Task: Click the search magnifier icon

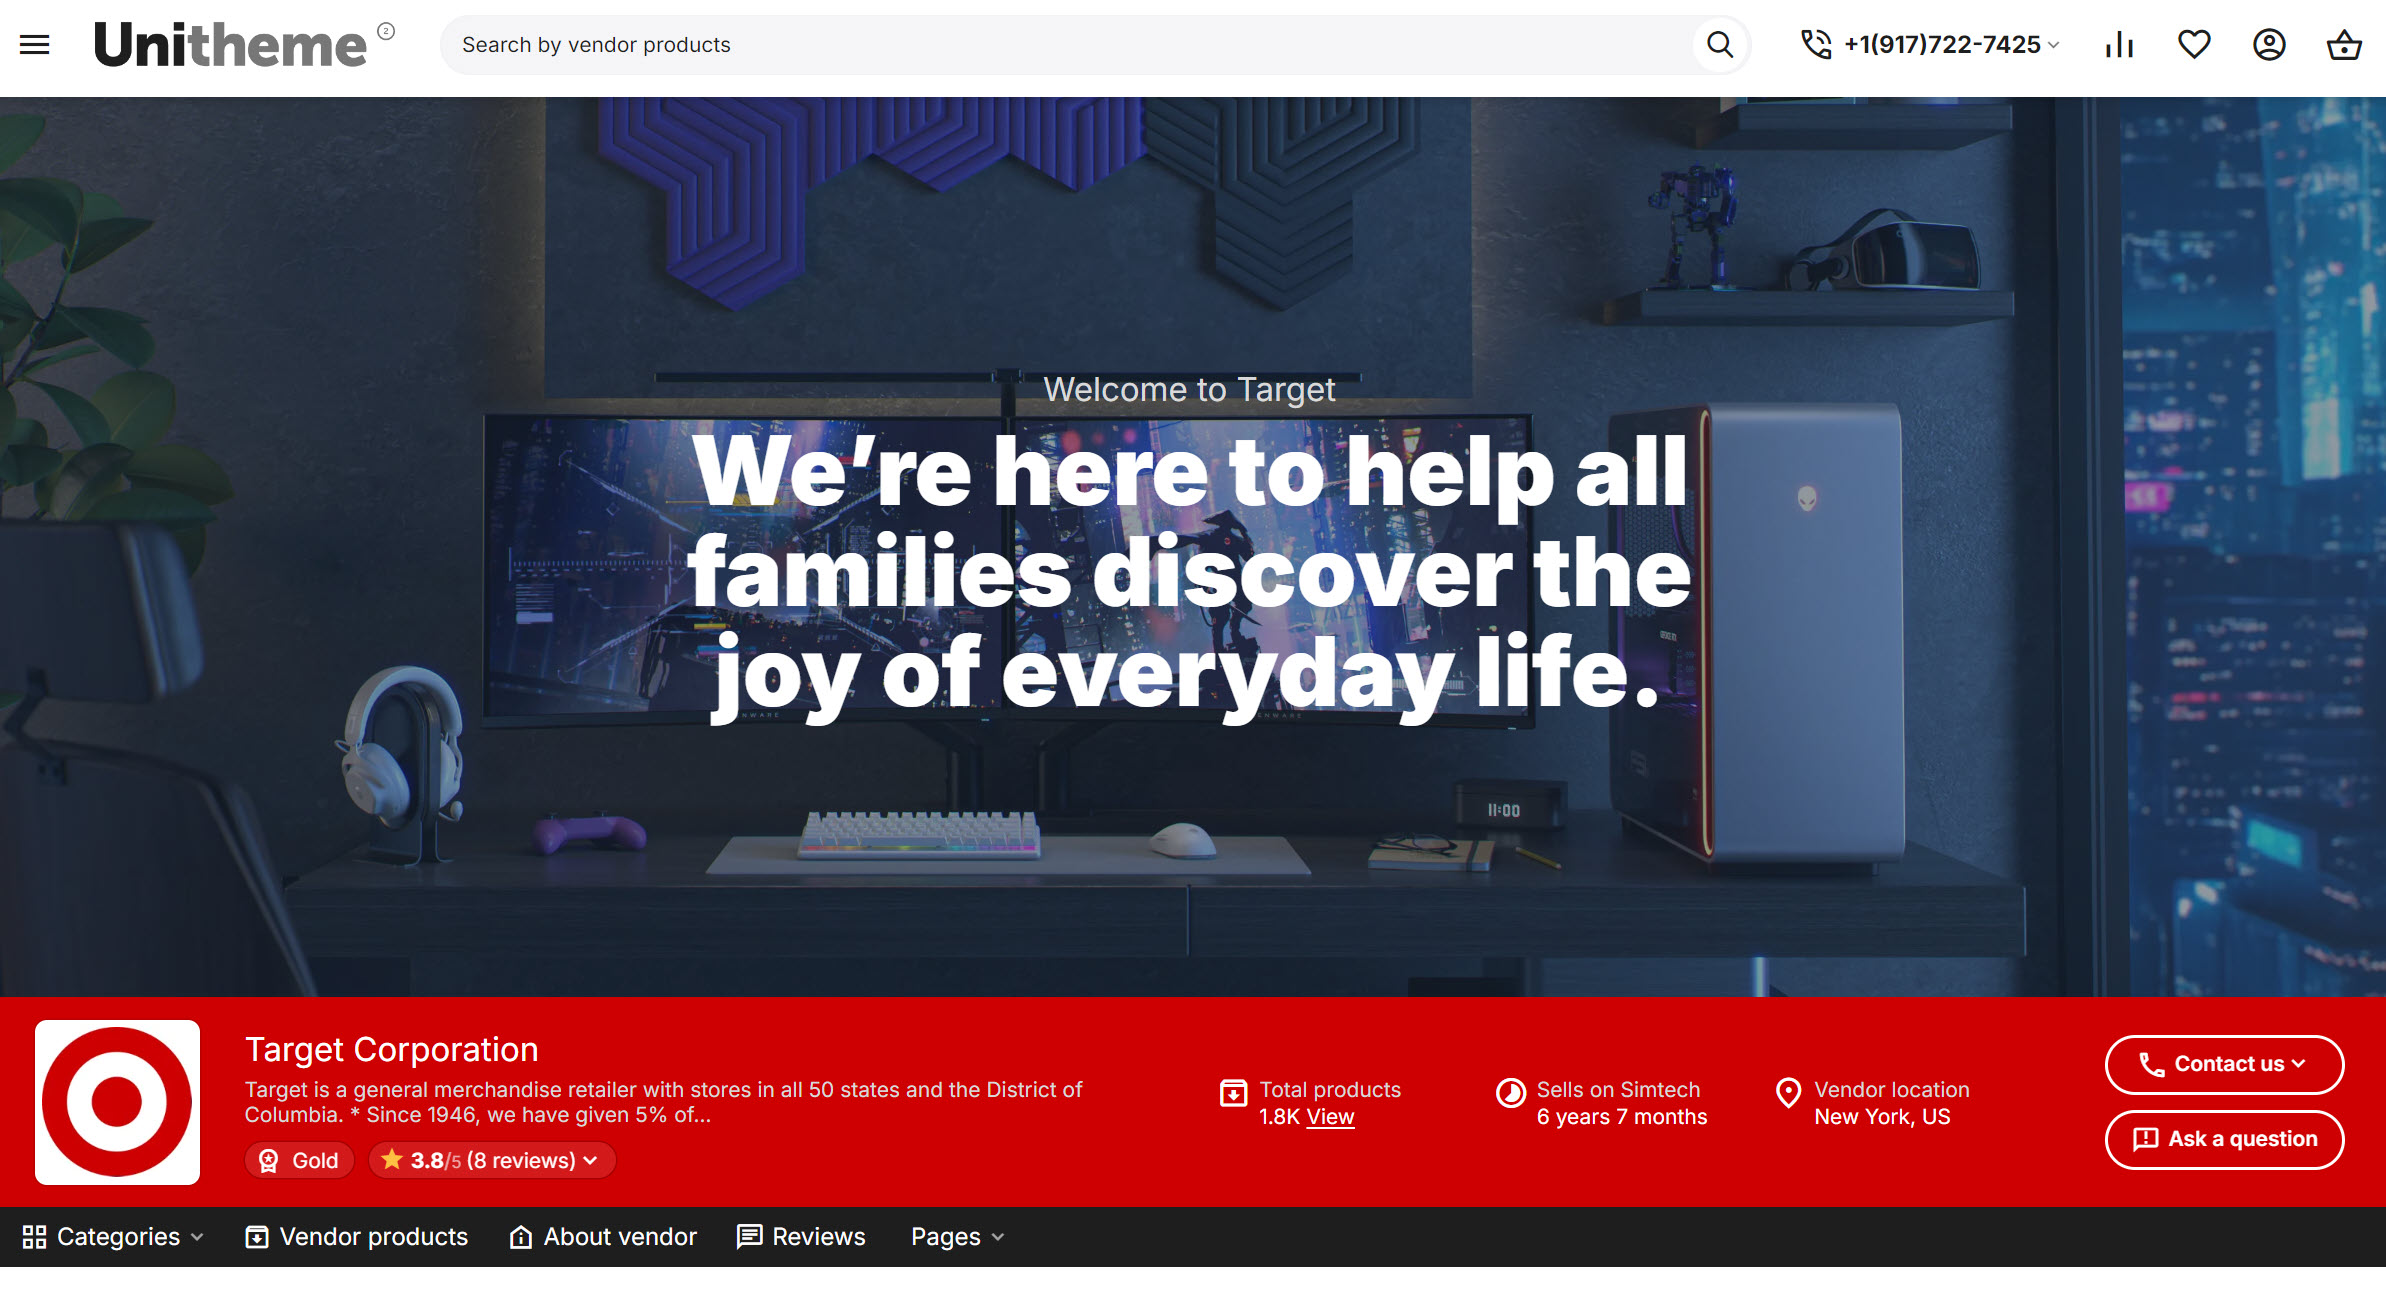Action: pos(1719,44)
